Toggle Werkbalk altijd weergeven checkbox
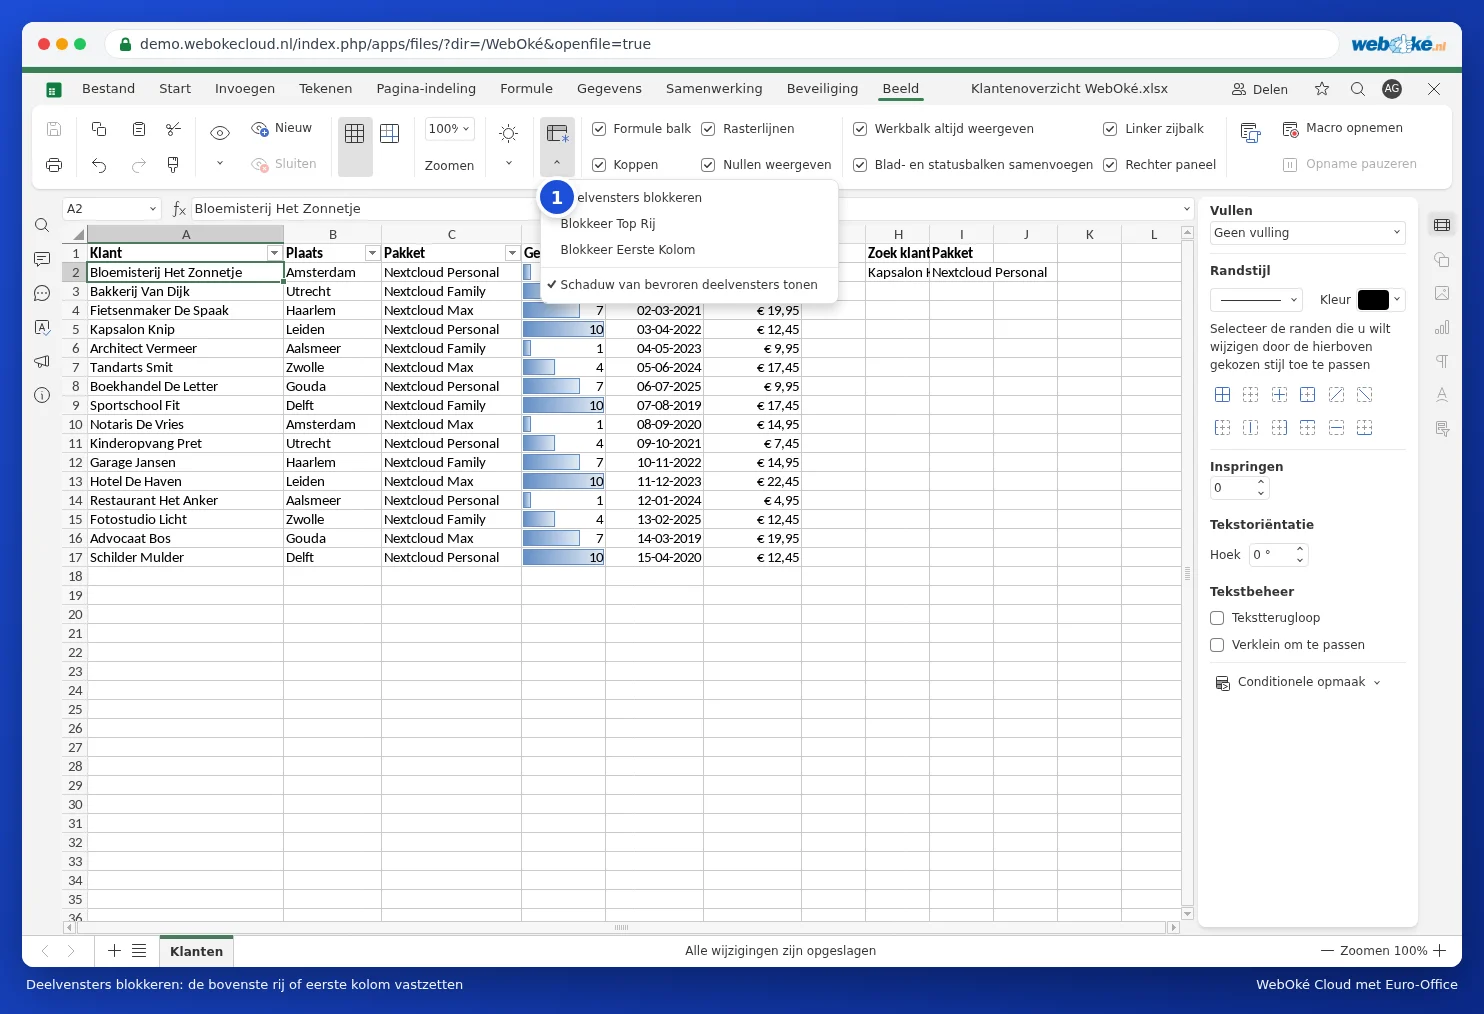 click(860, 129)
